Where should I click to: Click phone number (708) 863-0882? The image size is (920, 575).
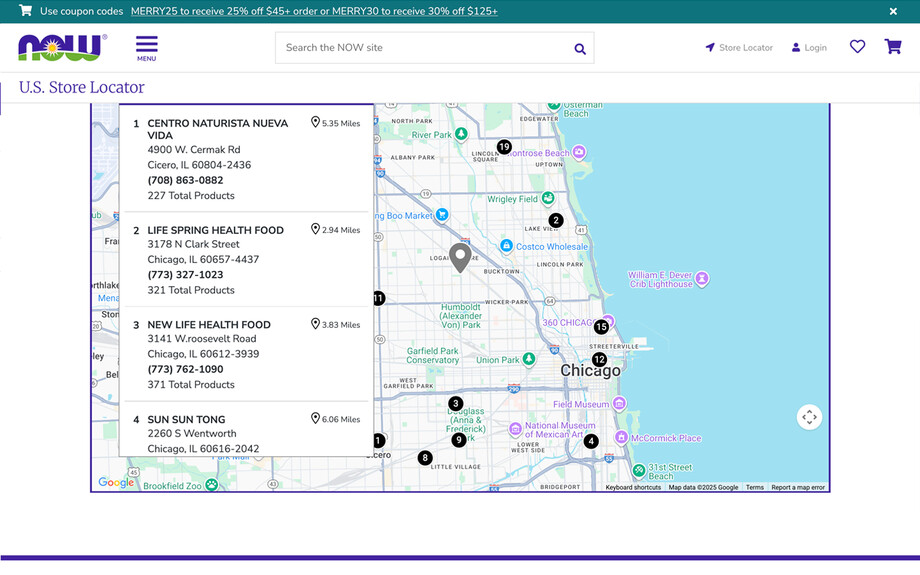(x=185, y=180)
